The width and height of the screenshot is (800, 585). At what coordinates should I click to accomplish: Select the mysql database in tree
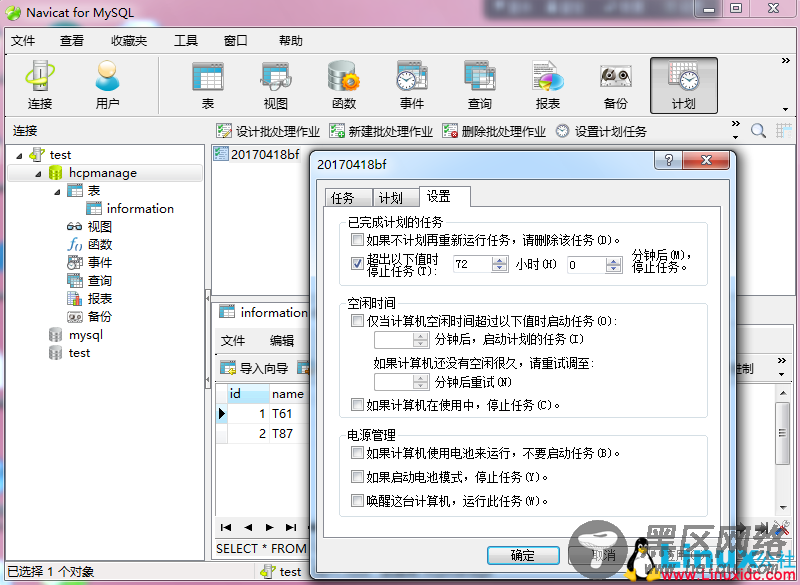point(76,335)
